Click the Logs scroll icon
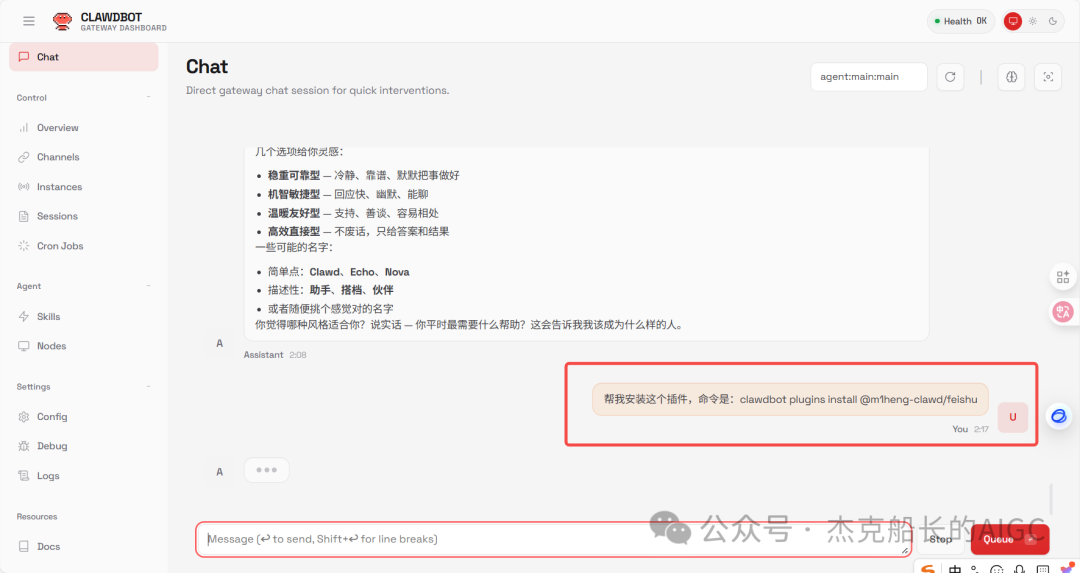Image resolution: width=1080 pixels, height=573 pixels. [x=23, y=475]
